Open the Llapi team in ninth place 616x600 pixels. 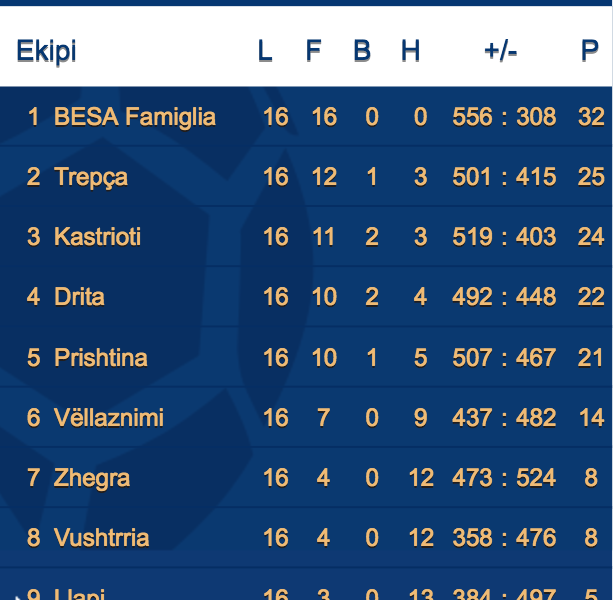click(80, 594)
